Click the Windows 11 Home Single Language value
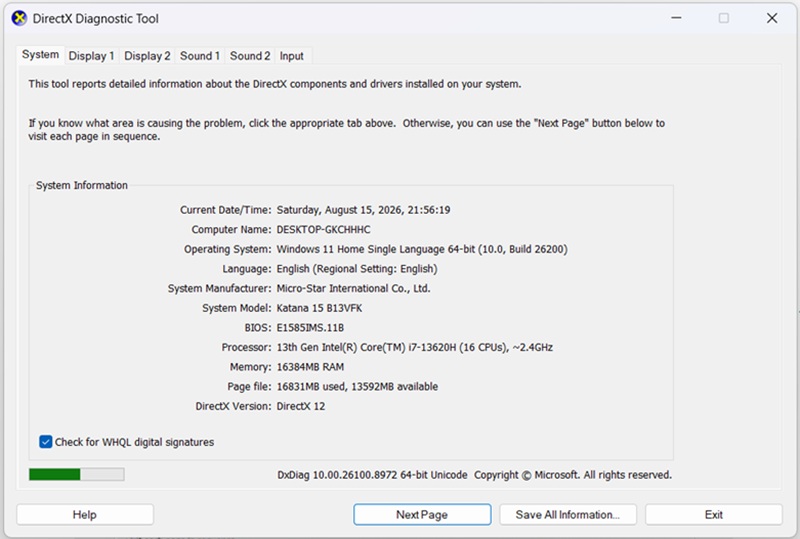 click(422, 249)
